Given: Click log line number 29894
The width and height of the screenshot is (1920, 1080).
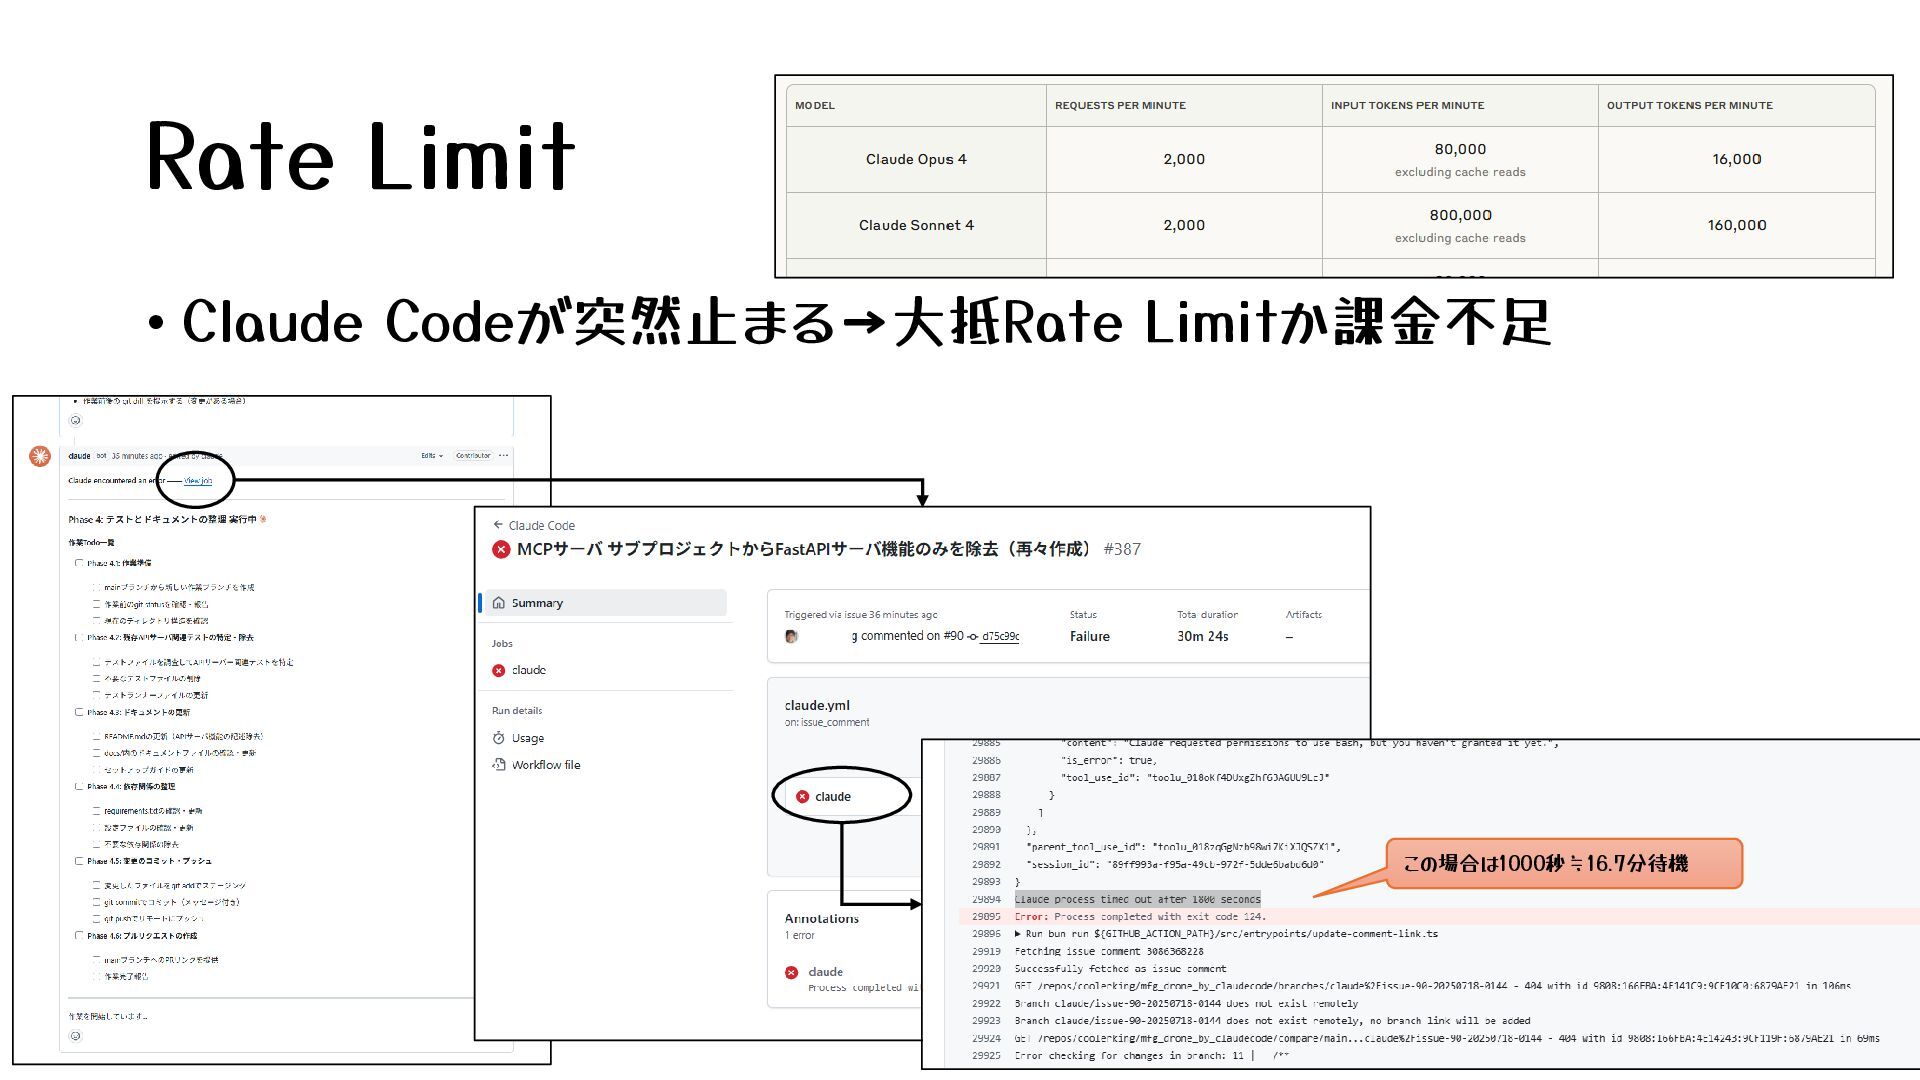Looking at the screenshot, I should coord(986,899).
